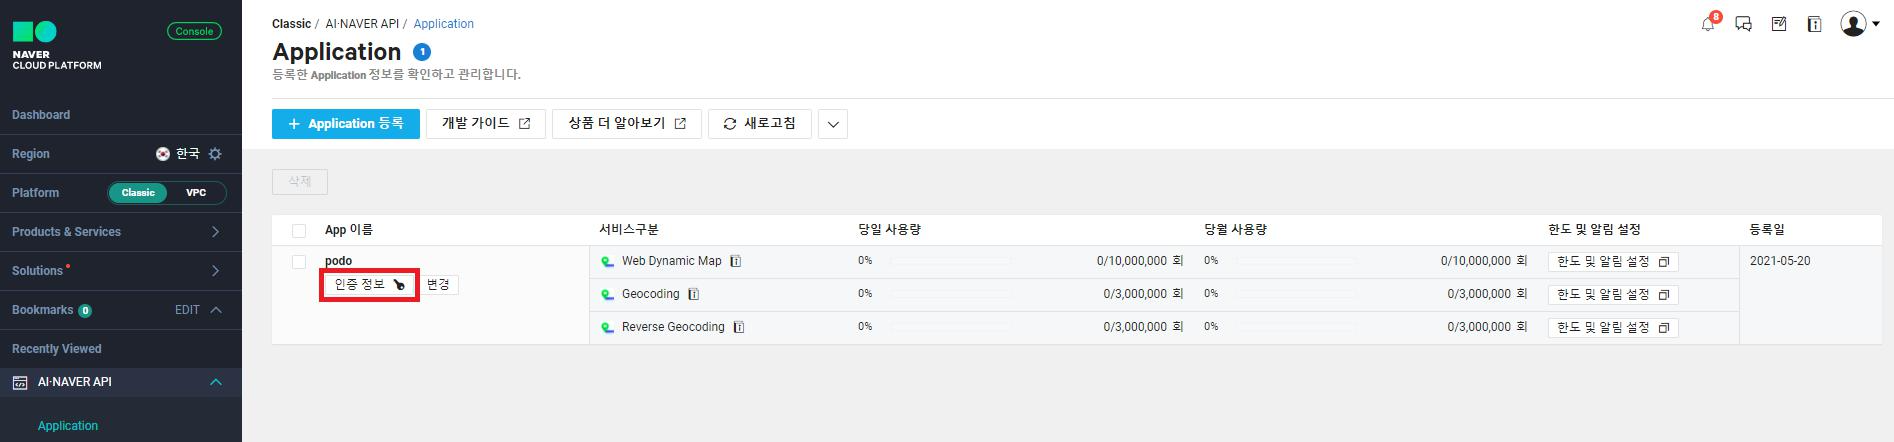
Task: Click the AI·NAVER API sidebar icon
Action: coord(20,382)
